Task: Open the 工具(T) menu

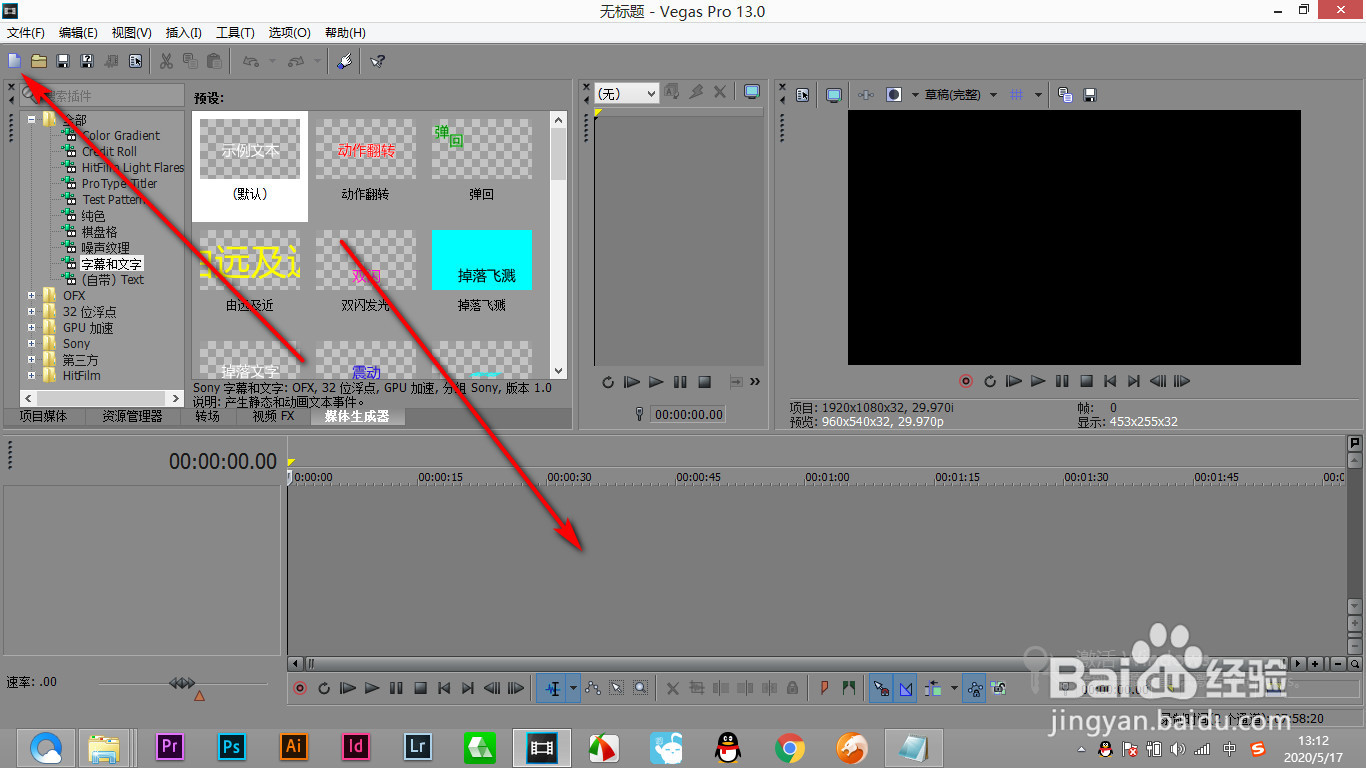Action: (x=236, y=33)
